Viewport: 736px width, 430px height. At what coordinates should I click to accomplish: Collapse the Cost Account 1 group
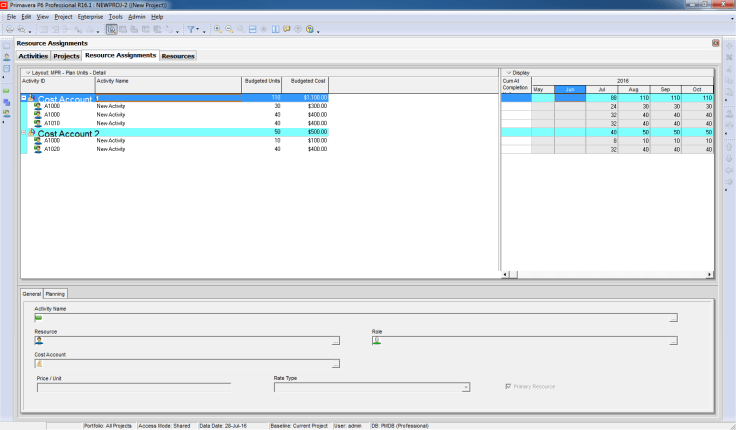[24, 98]
